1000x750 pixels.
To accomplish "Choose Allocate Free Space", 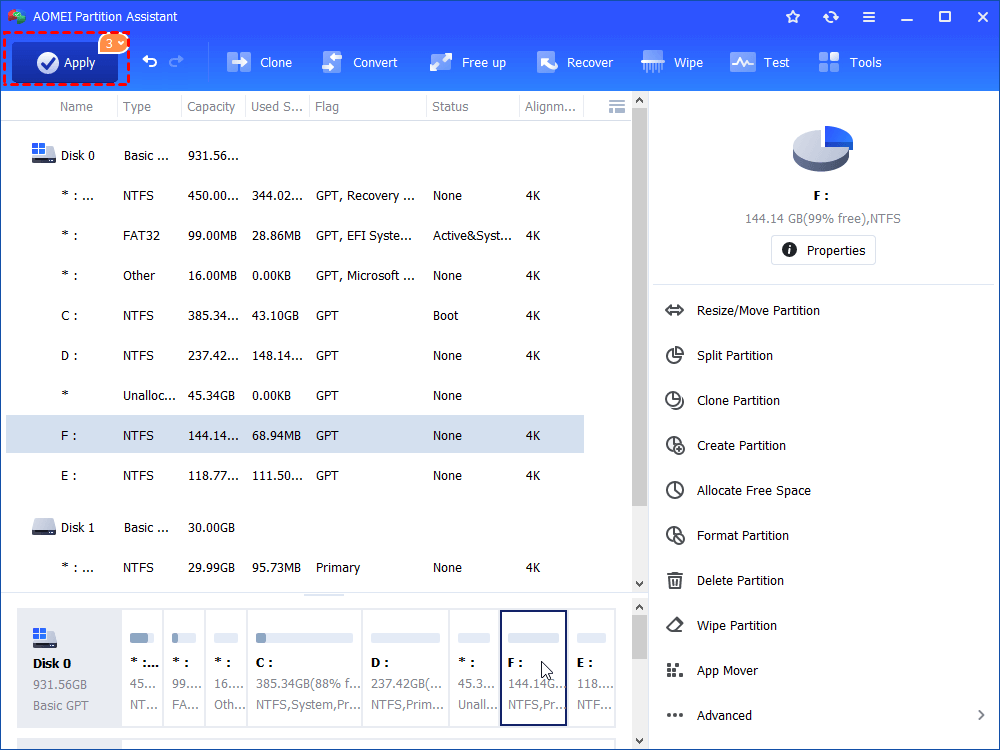I will [x=753, y=490].
